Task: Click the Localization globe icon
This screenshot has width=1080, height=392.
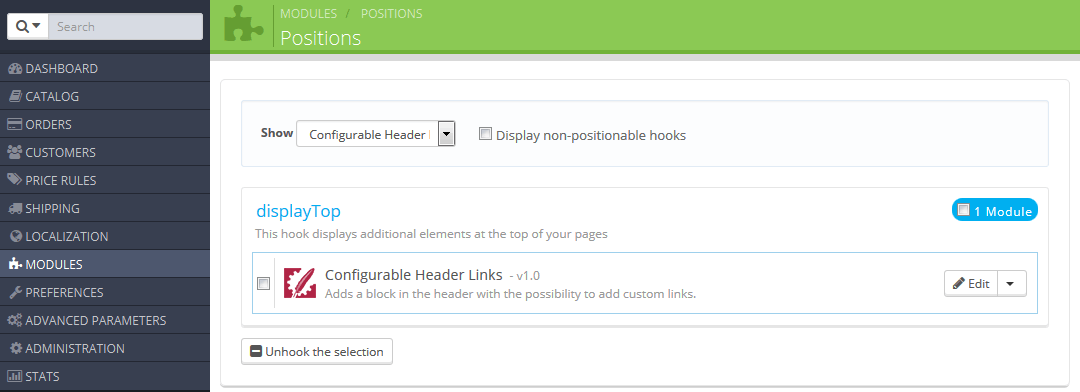Action: [x=17, y=236]
